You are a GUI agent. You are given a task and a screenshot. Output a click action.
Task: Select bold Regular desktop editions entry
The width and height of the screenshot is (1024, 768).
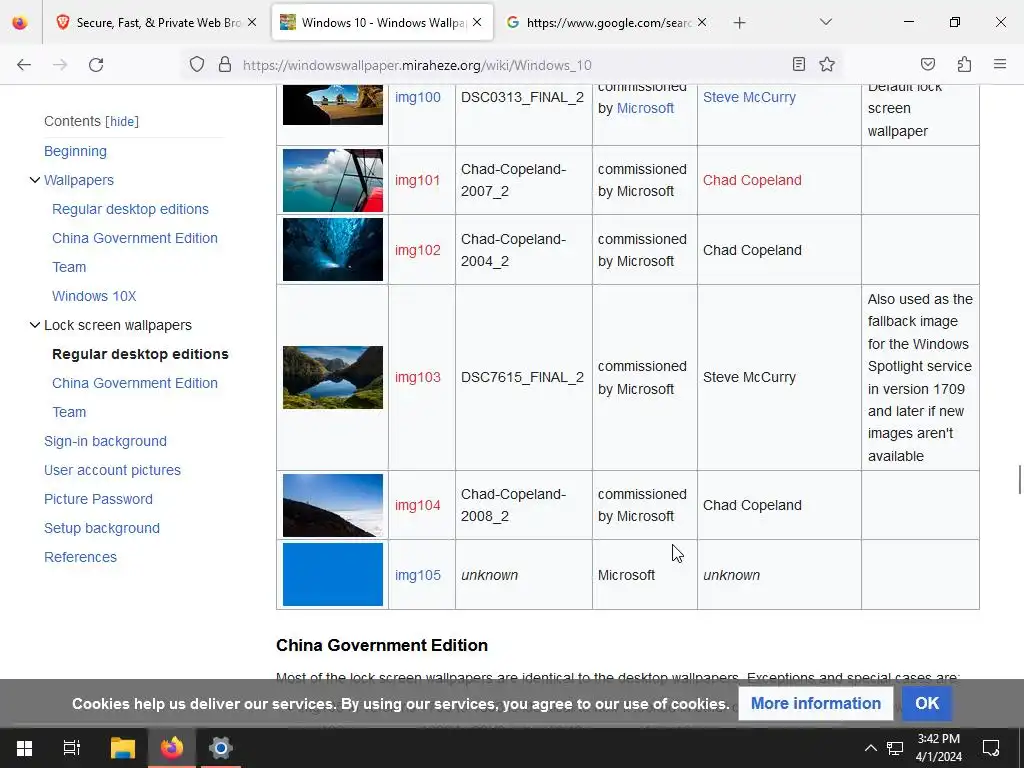(140, 354)
